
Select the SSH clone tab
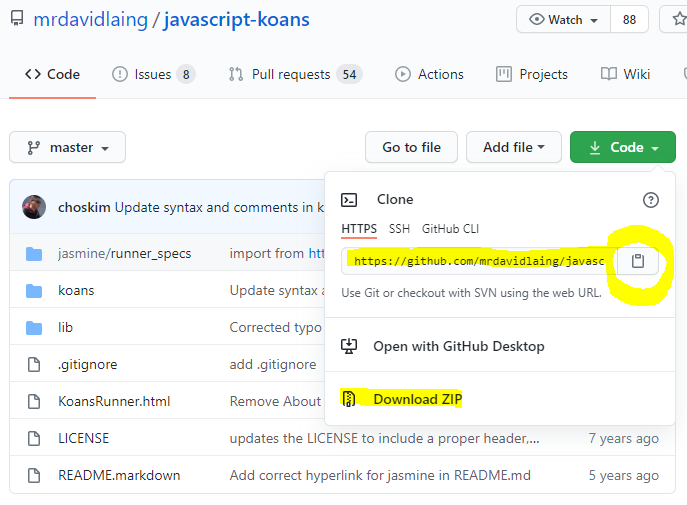[399, 229]
